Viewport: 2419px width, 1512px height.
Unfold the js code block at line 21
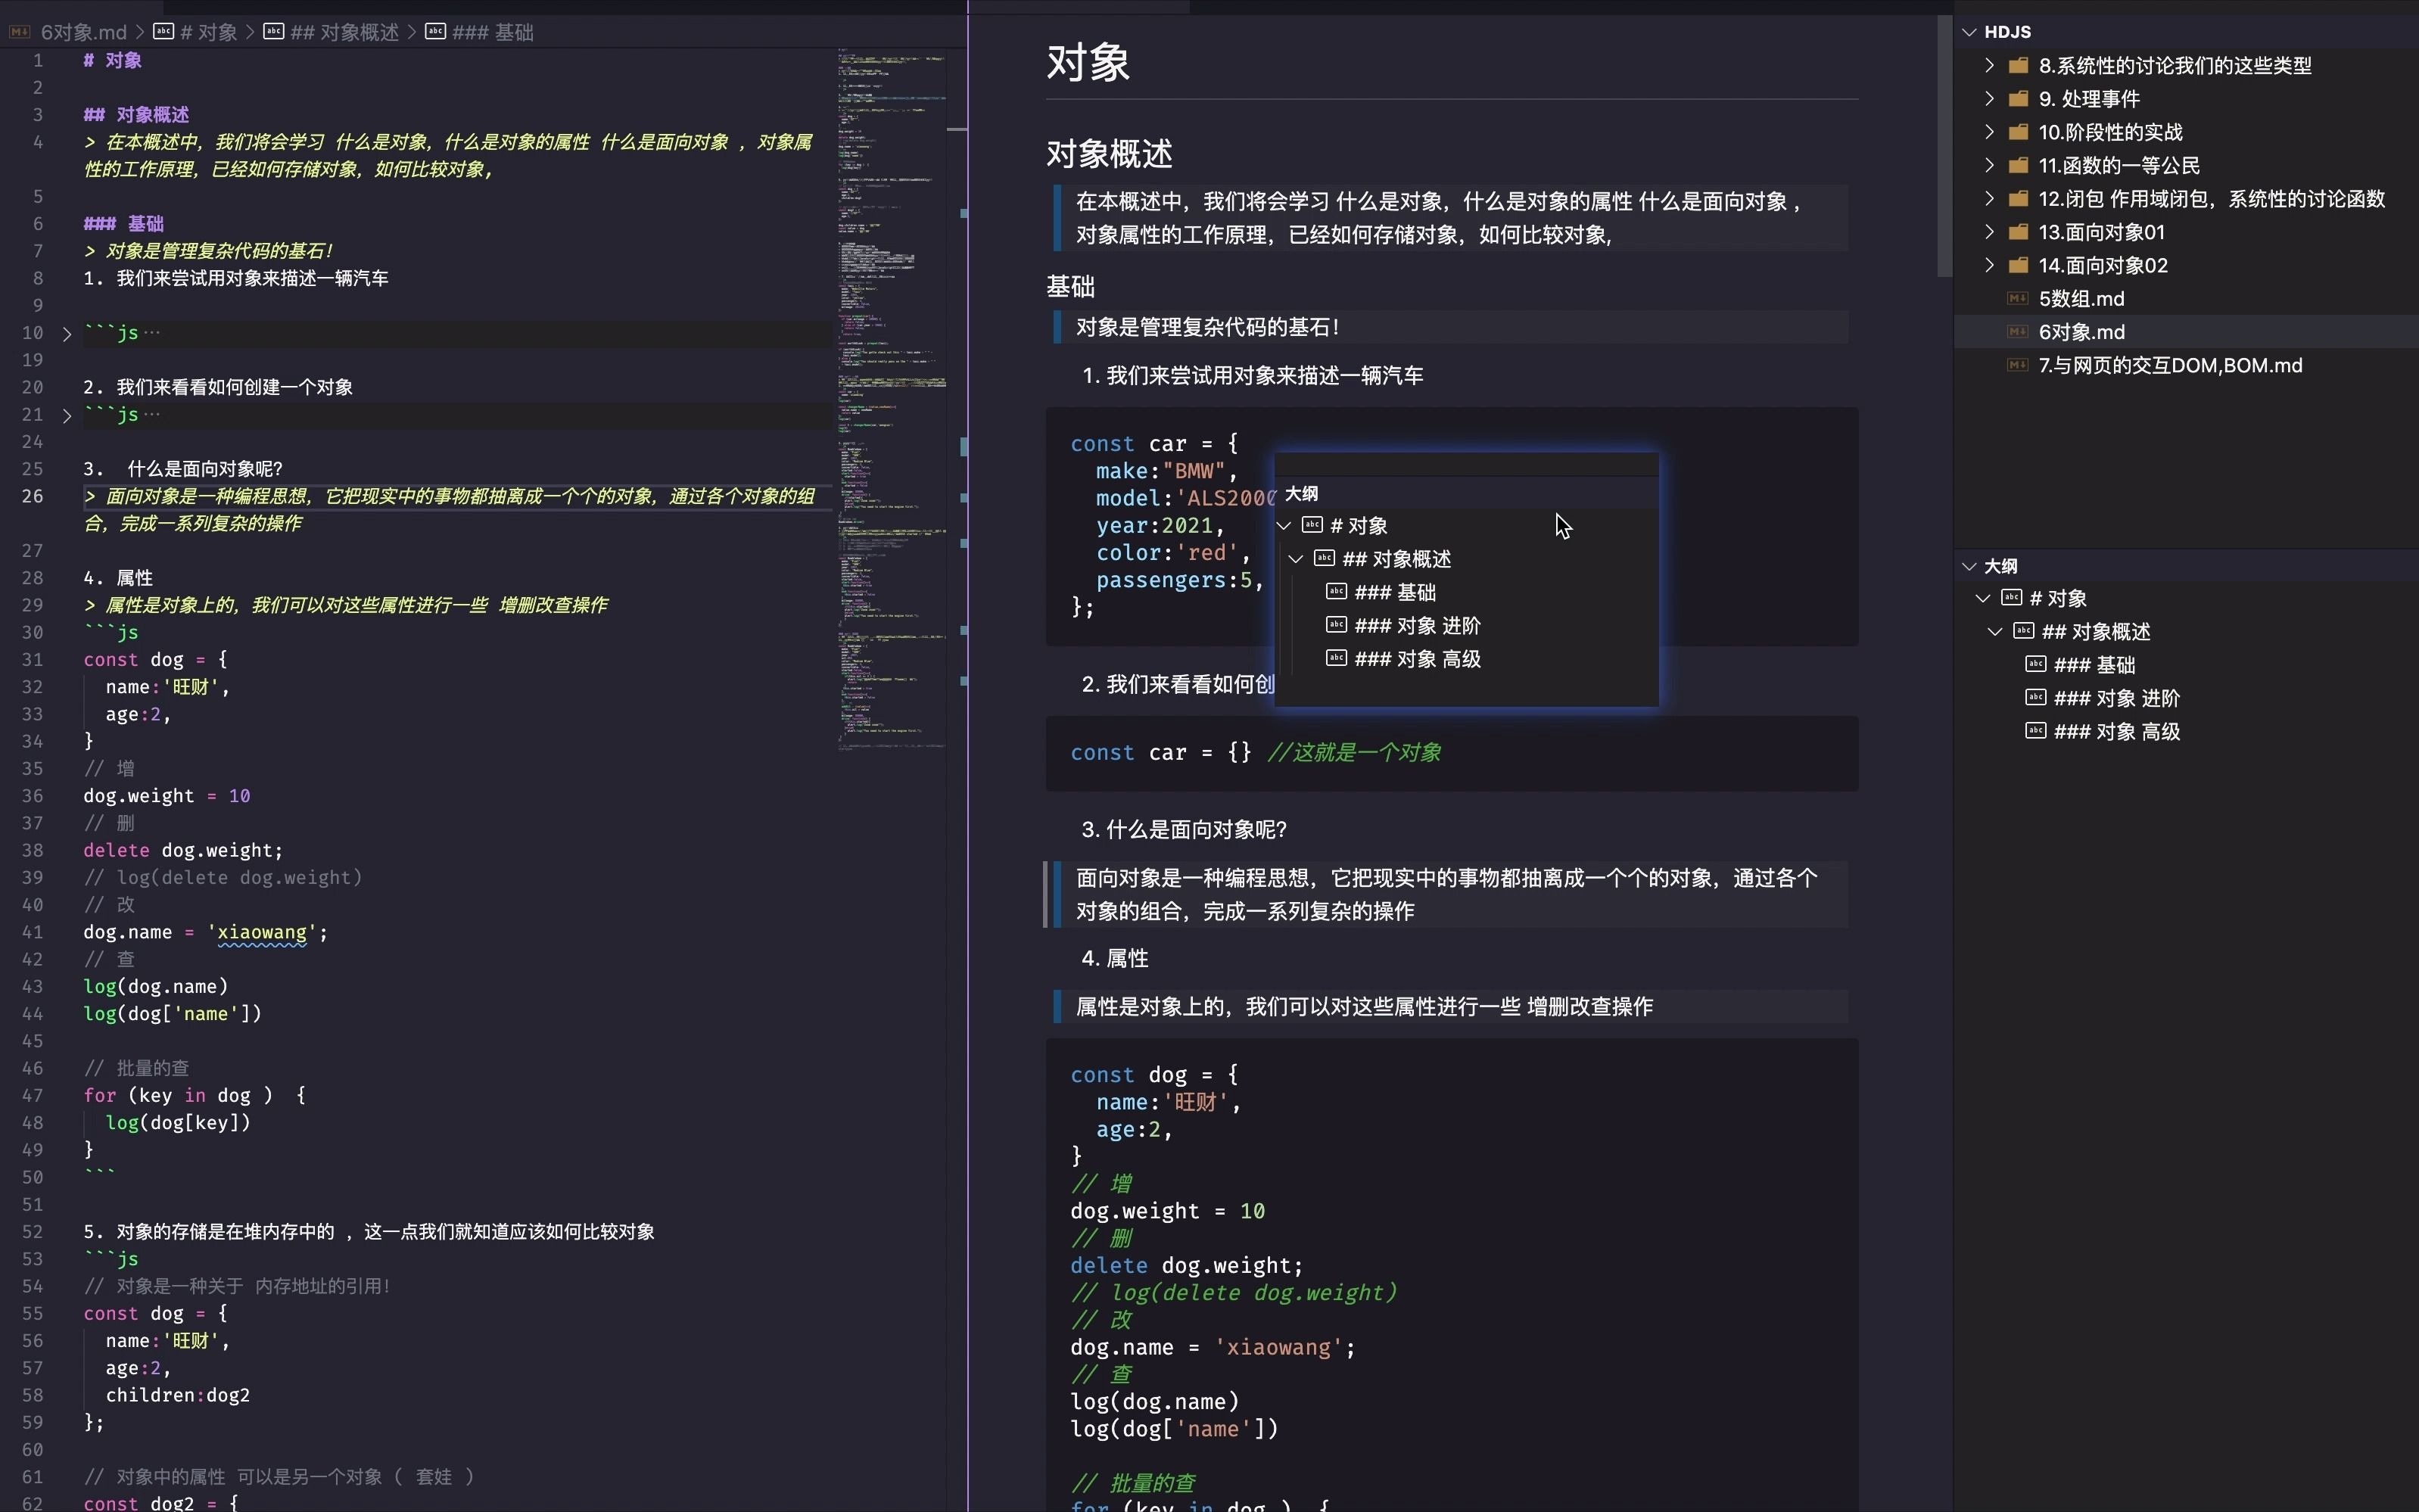tap(67, 416)
